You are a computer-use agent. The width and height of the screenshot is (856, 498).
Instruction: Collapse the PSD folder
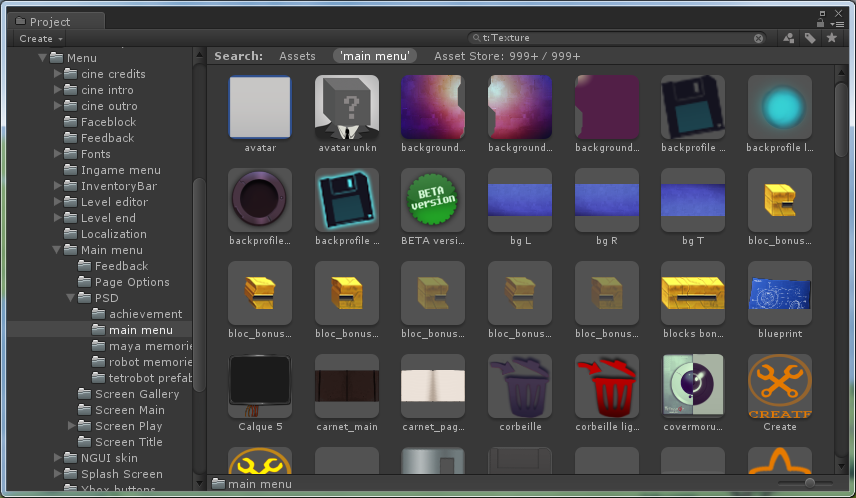coord(71,298)
